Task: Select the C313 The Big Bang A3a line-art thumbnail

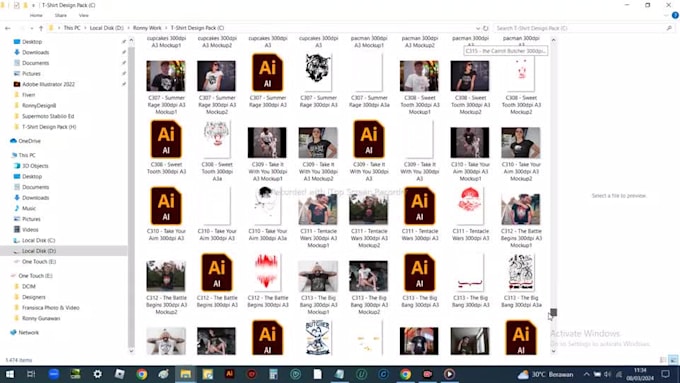Action: point(521,272)
